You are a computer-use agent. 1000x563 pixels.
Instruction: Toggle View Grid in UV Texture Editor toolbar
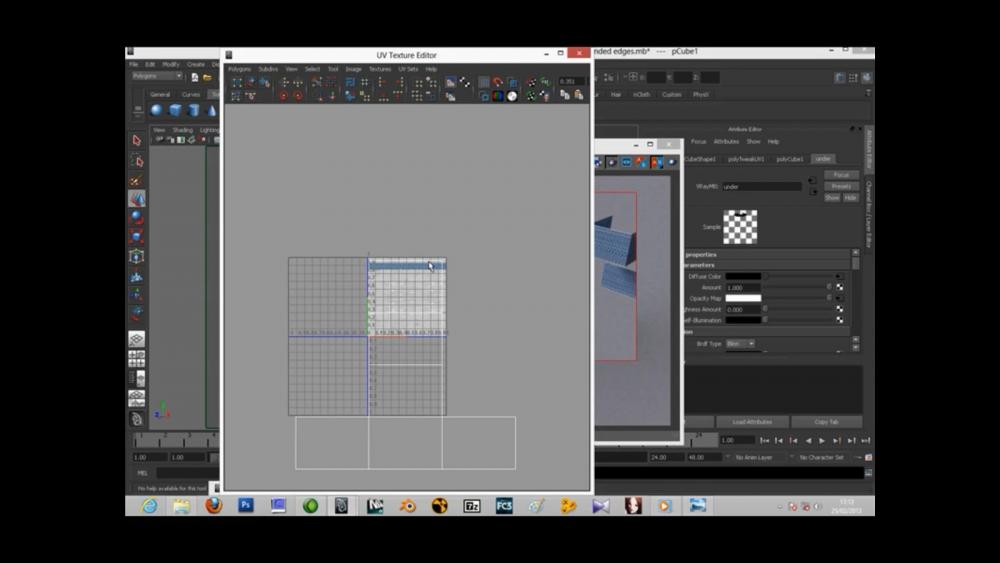click(484, 82)
